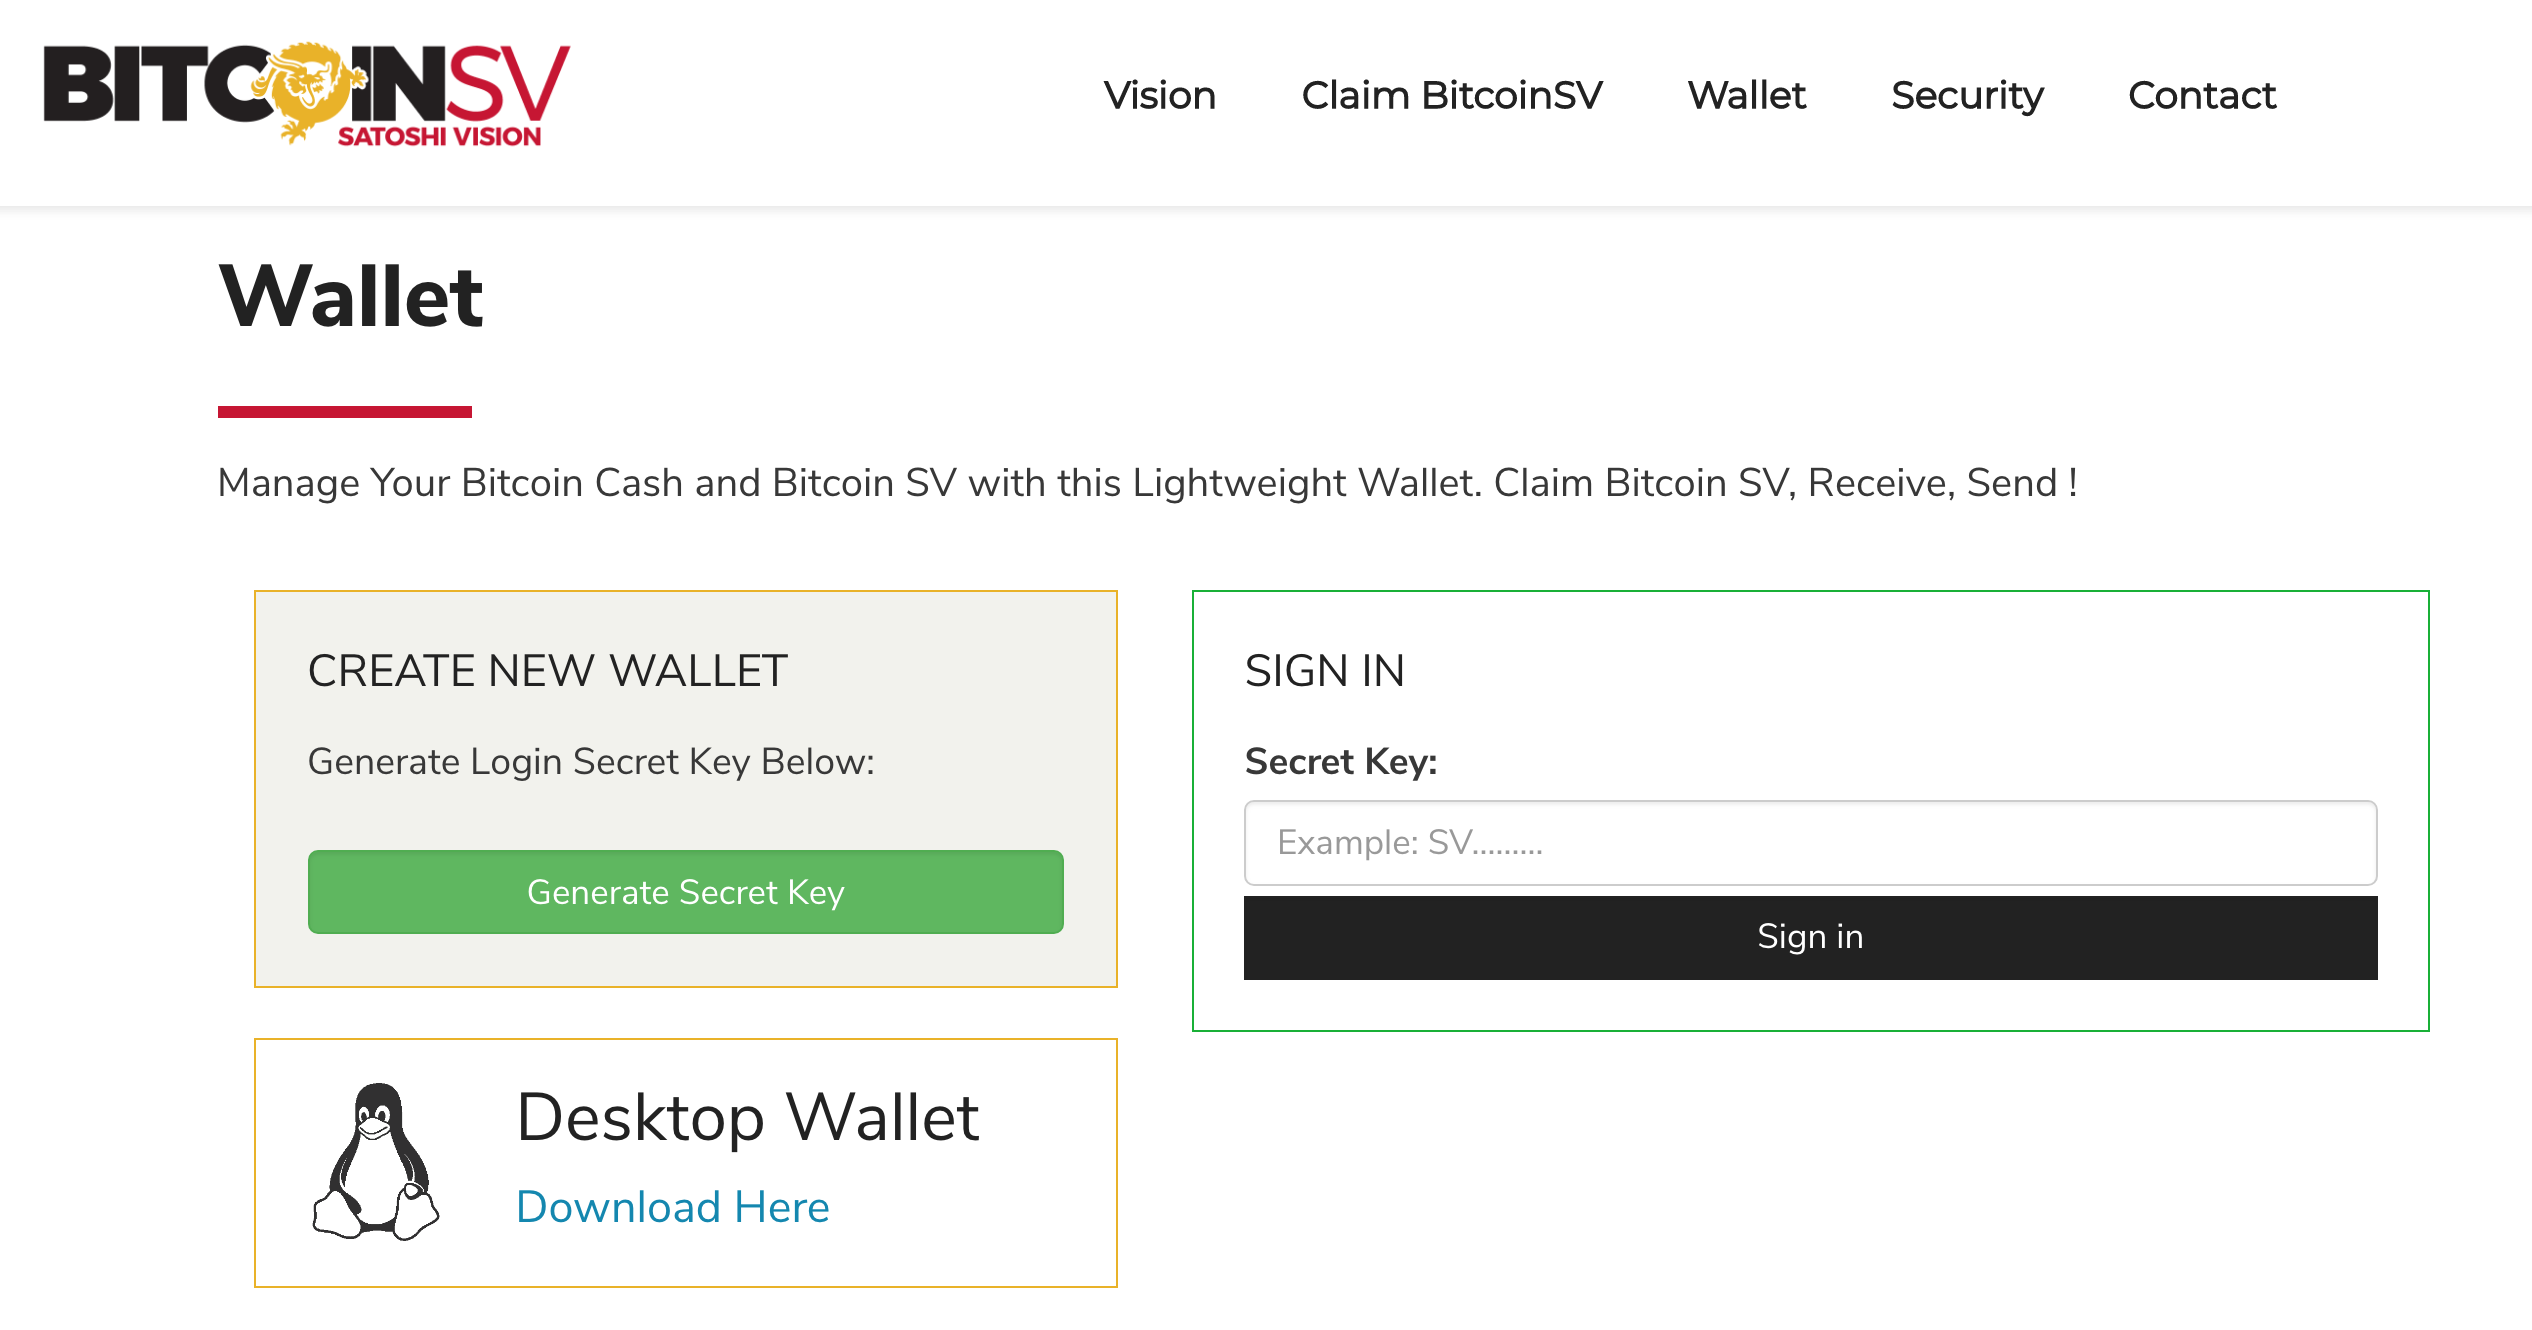Click the Desktop Wallet heading link
2532x1330 pixels.
click(748, 1117)
